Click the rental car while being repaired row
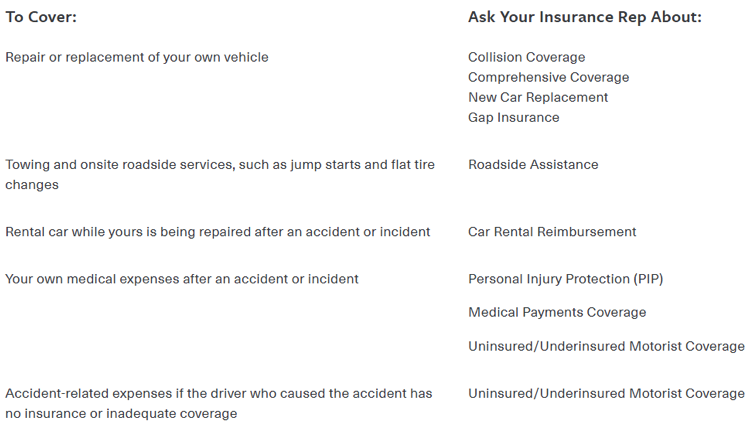Image resolution: width=756 pixels, height=427 pixels. pyautogui.click(x=218, y=231)
